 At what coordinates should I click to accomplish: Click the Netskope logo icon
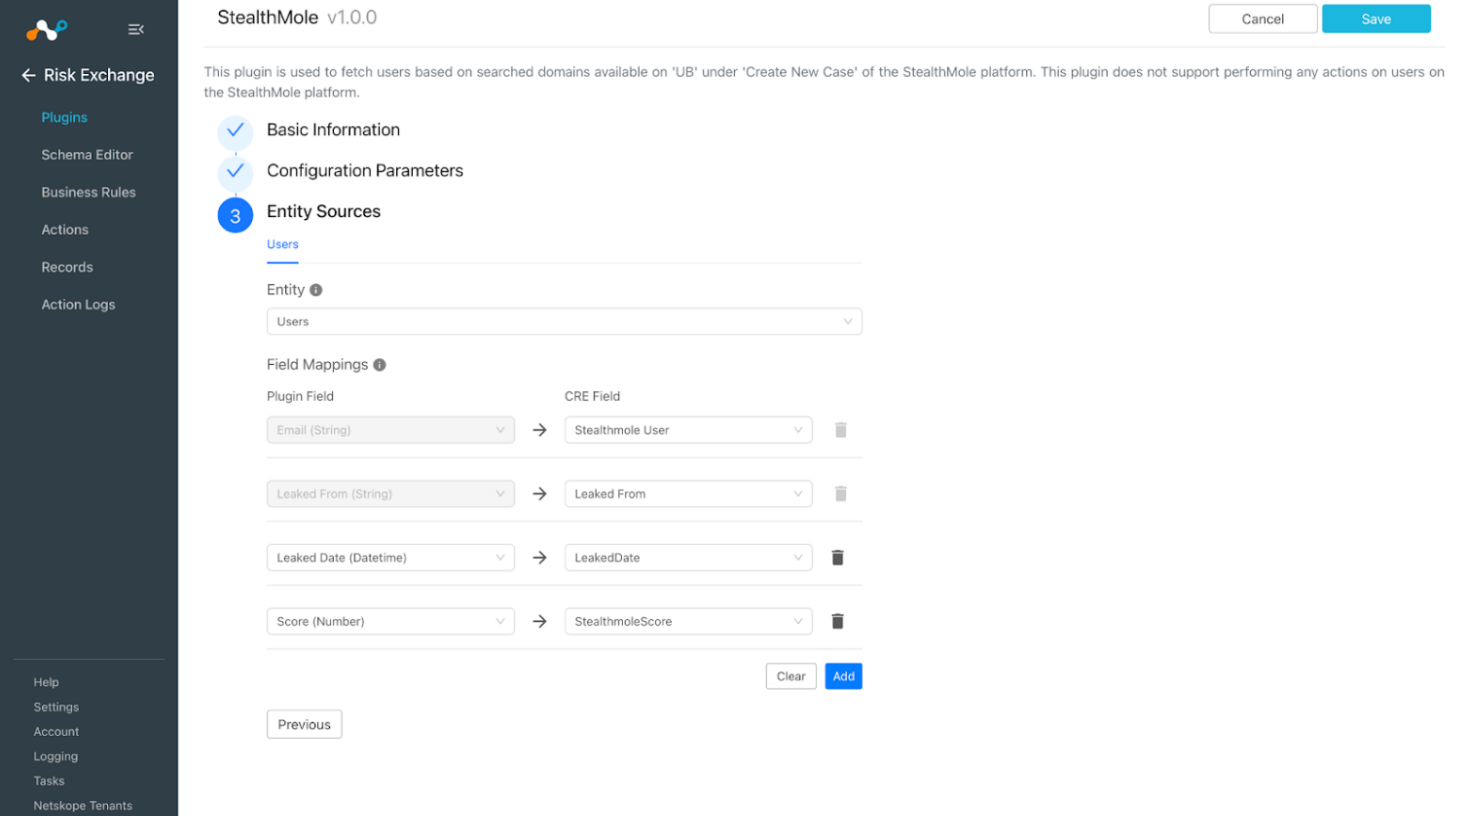coord(47,30)
